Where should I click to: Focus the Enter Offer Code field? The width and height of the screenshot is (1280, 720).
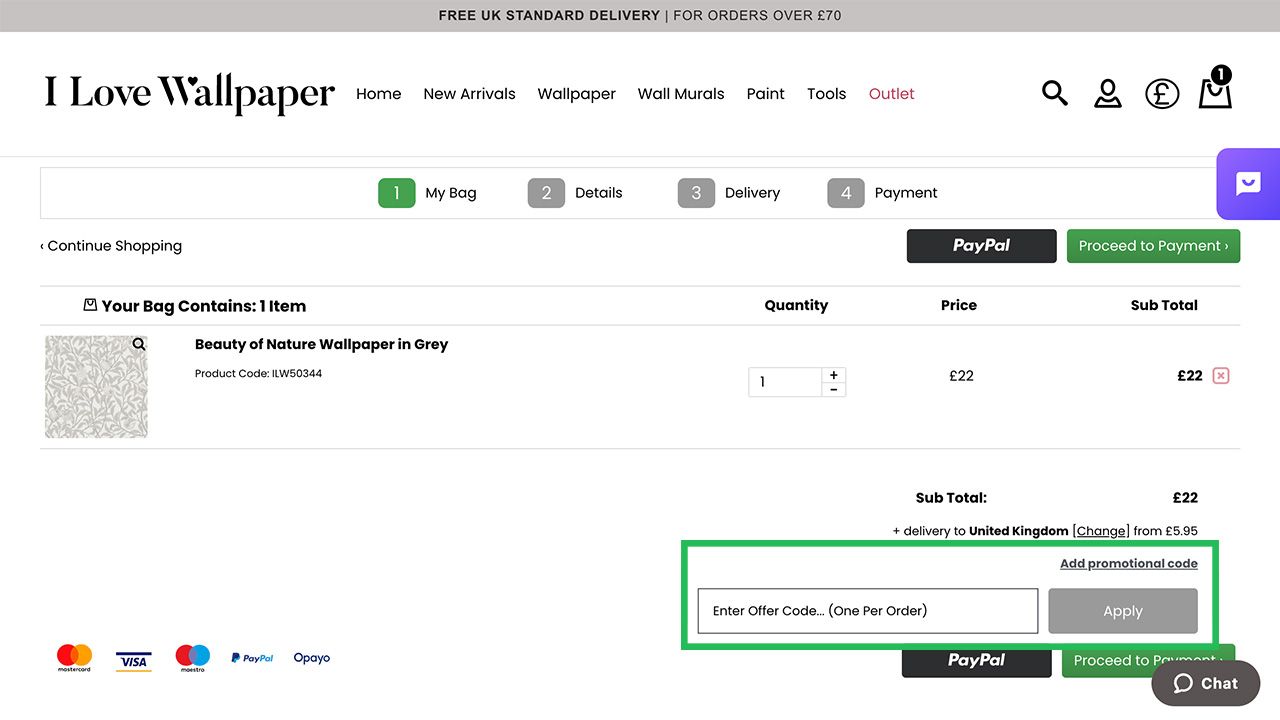(x=868, y=611)
